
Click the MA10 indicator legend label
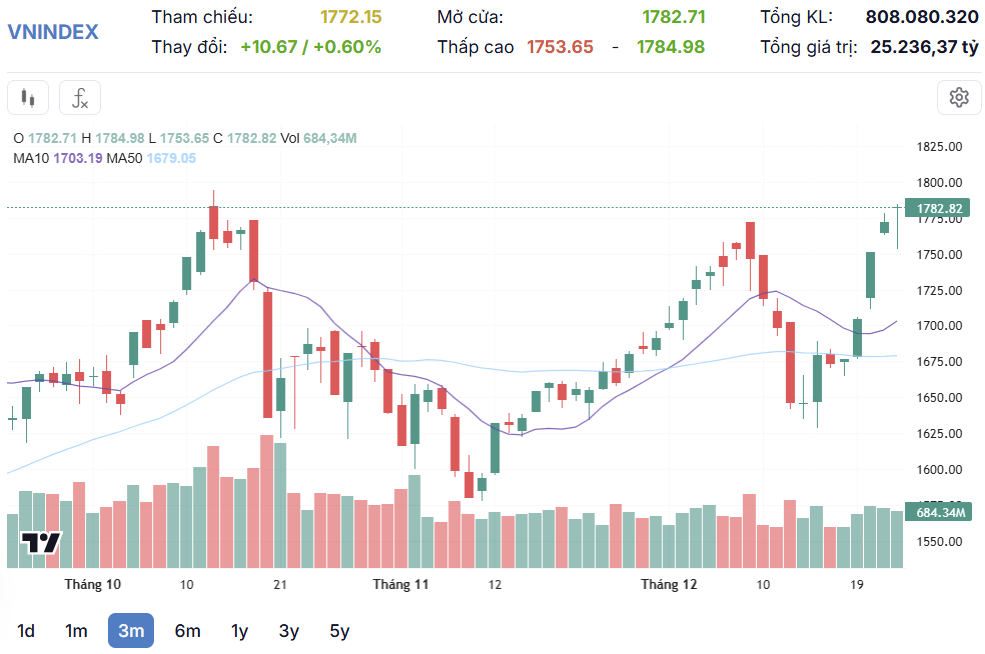pos(31,158)
